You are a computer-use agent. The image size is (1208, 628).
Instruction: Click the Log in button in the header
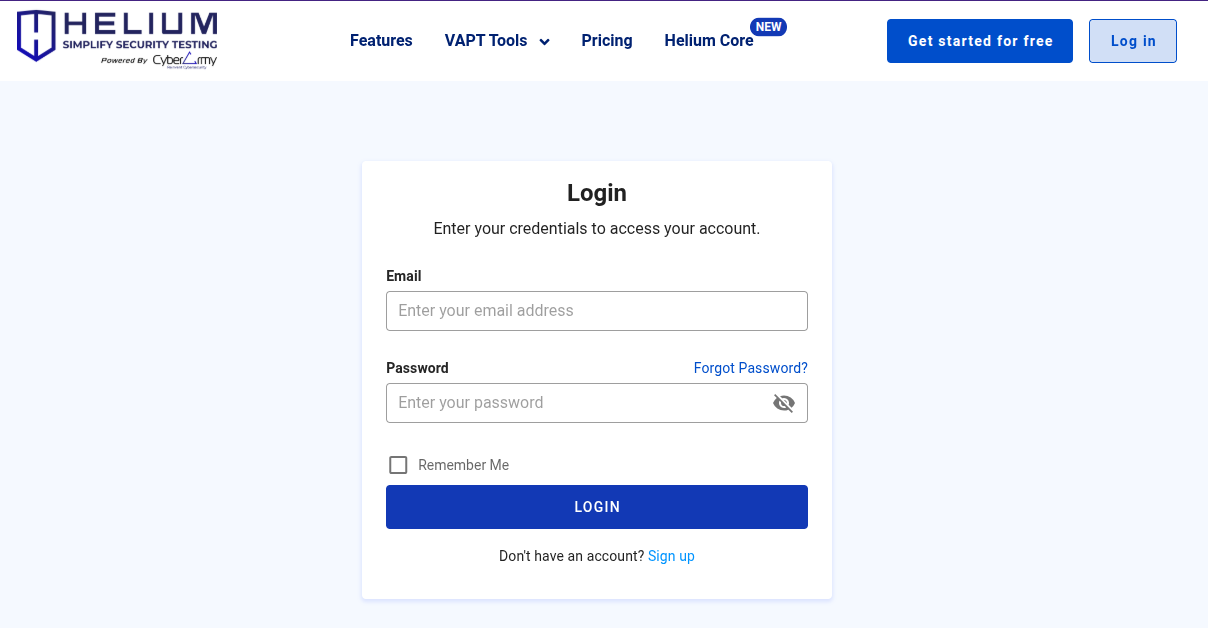[1132, 41]
